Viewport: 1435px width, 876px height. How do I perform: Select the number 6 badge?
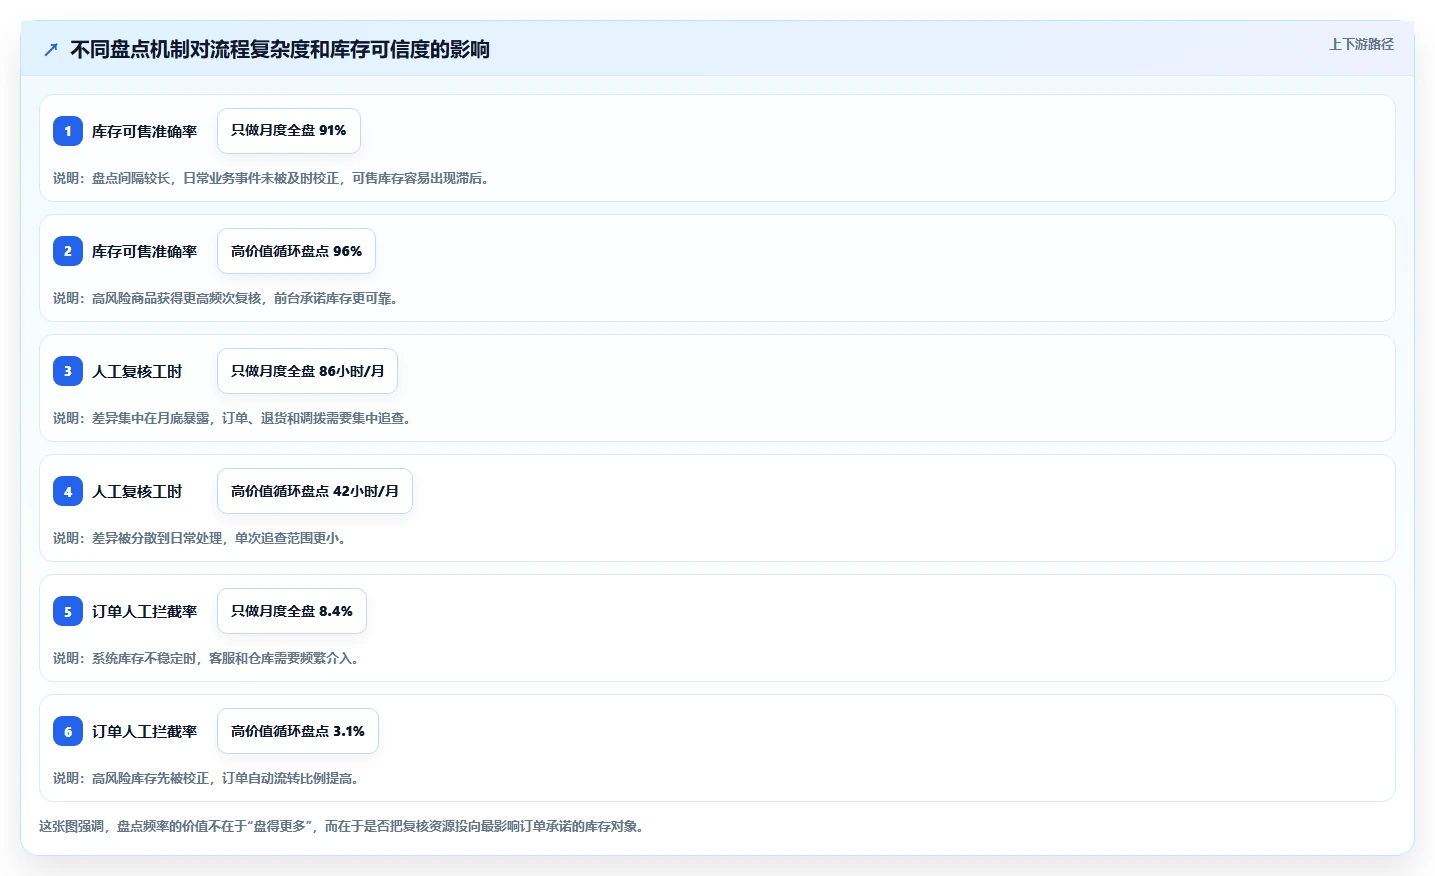[x=68, y=731]
